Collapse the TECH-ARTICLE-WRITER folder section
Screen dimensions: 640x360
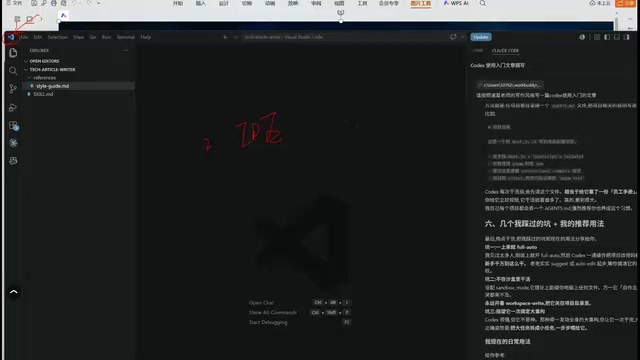click(x=26, y=70)
